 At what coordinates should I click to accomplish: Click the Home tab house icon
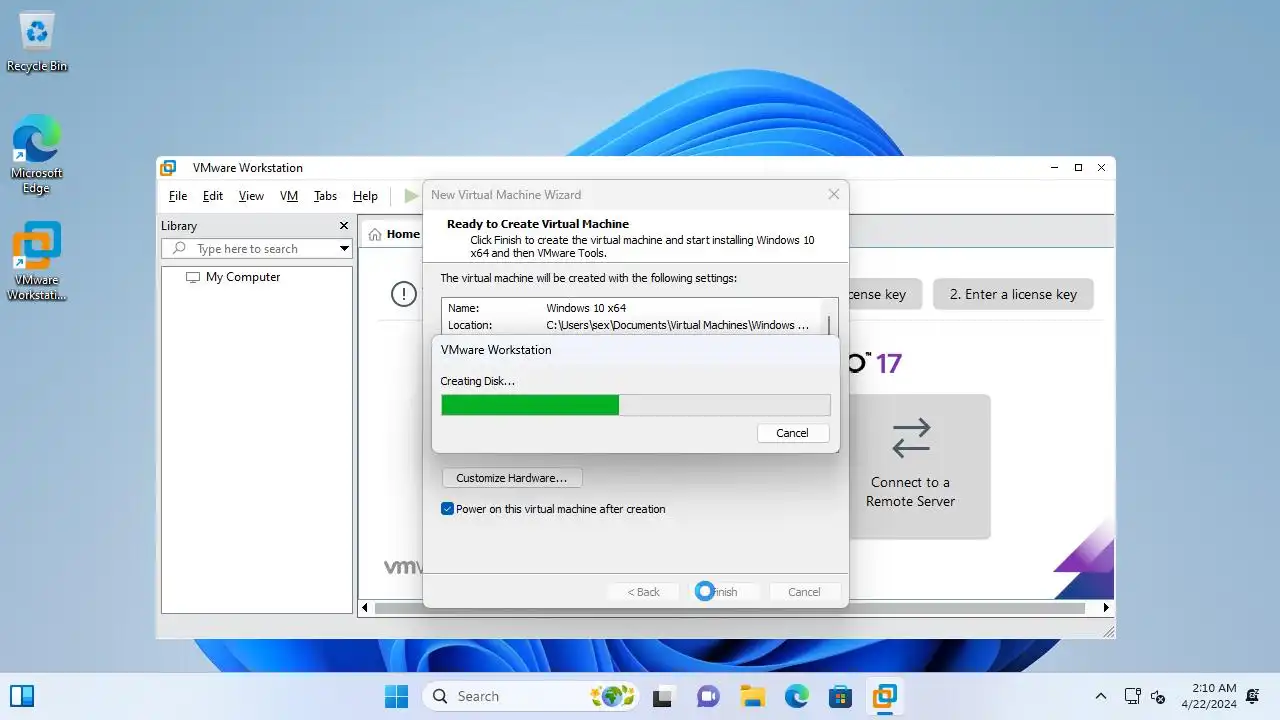(375, 234)
